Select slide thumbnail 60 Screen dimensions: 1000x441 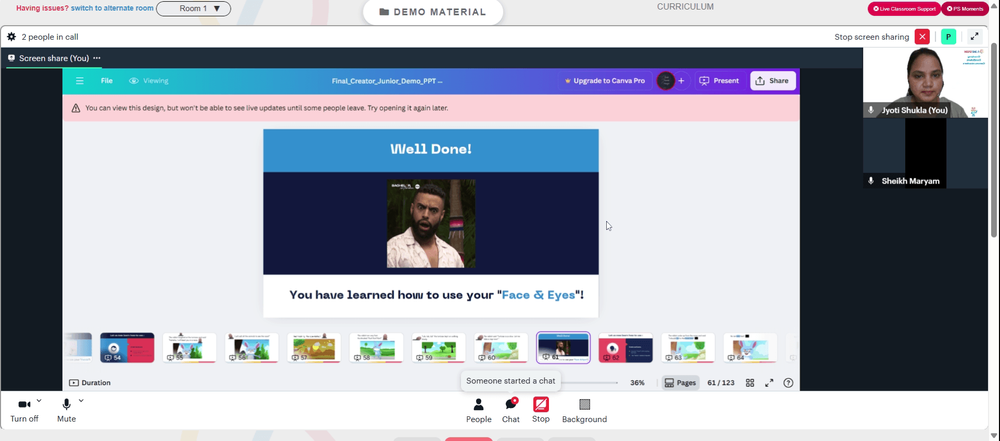pos(501,348)
